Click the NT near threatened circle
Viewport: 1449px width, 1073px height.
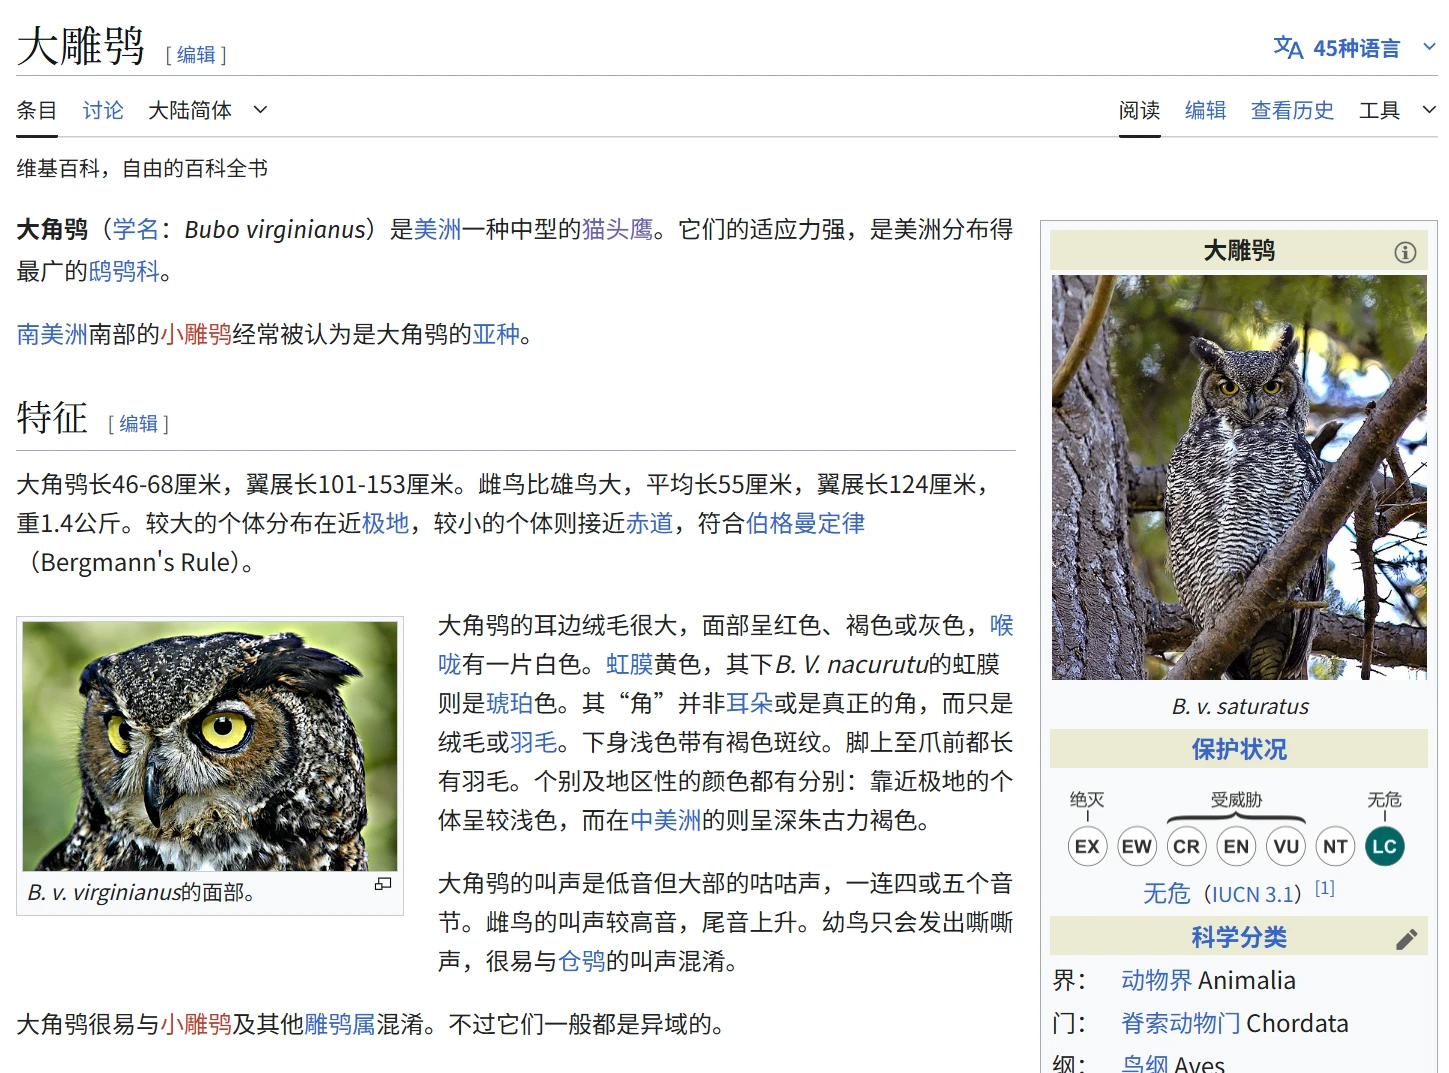[x=1335, y=847]
